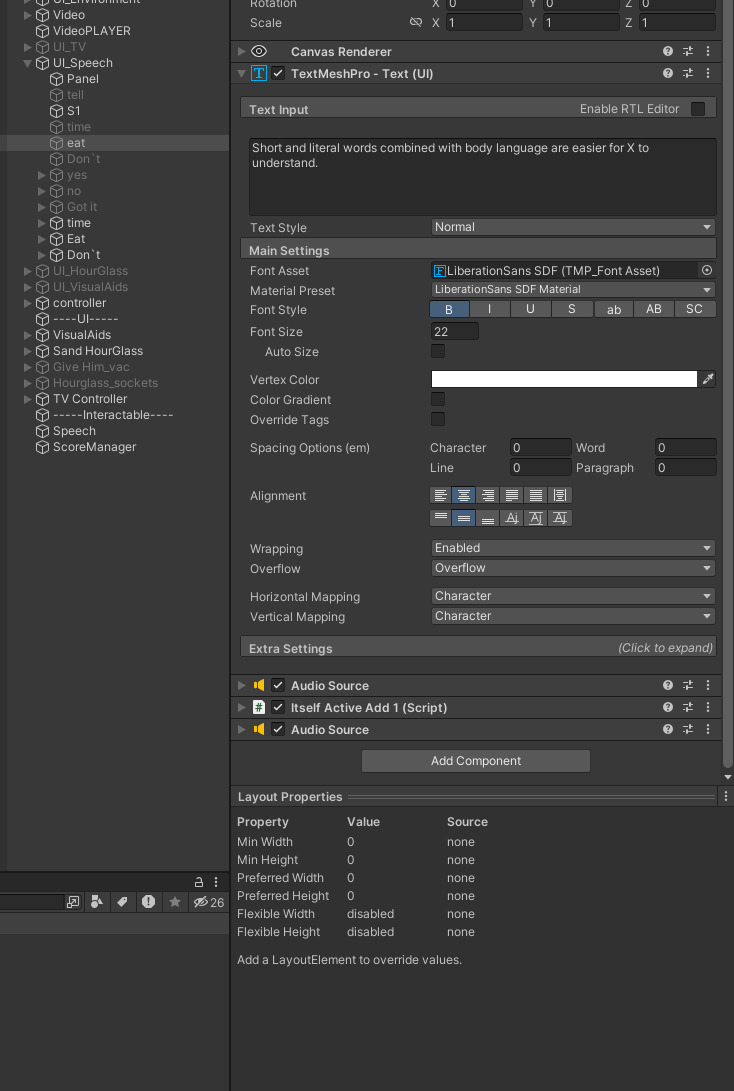Enable Color Gradient checkbox
Image resolution: width=734 pixels, height=1091 pixels.
(438, 399)
